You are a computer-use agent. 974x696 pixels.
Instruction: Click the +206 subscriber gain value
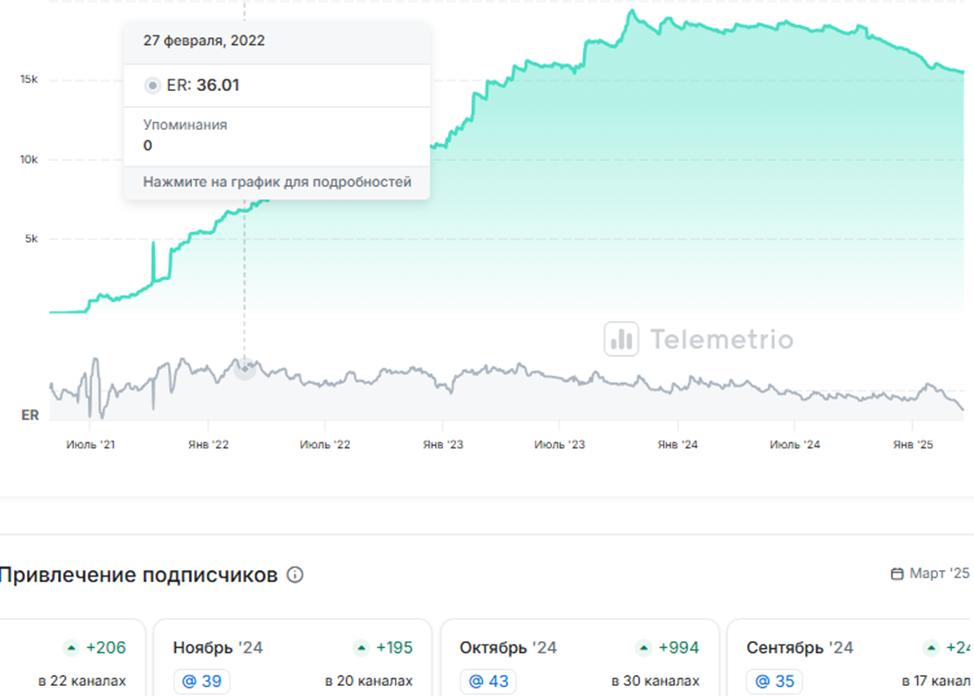click(x=106, y=648)
